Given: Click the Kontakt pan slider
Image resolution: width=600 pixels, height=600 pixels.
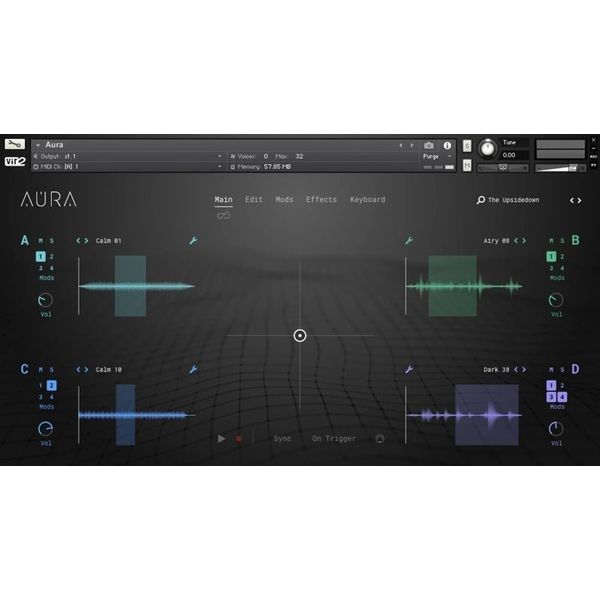Looking at the screenshot, I should point(503,168).
